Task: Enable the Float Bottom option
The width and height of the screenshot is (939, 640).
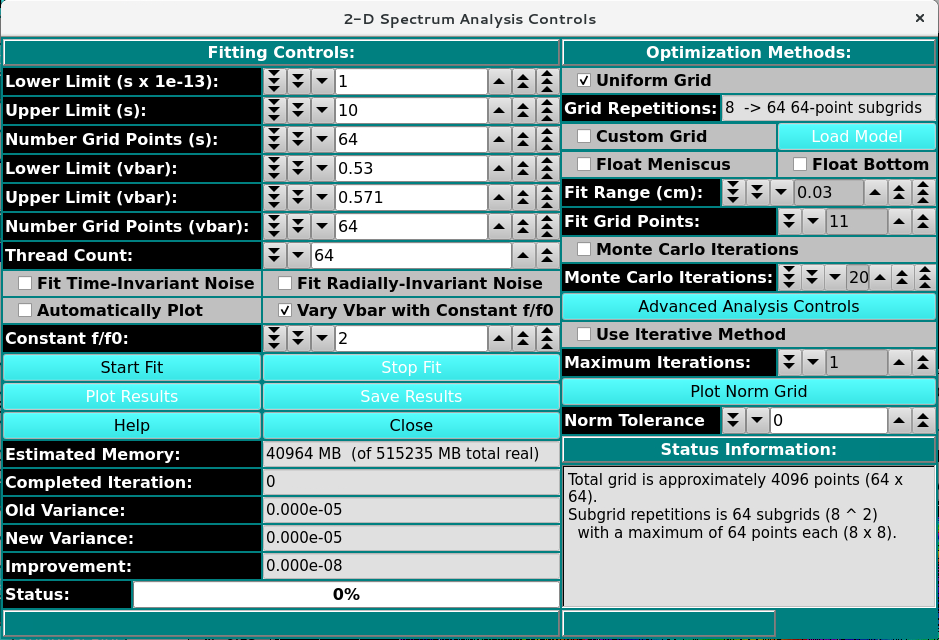Action: click(800, 164)
